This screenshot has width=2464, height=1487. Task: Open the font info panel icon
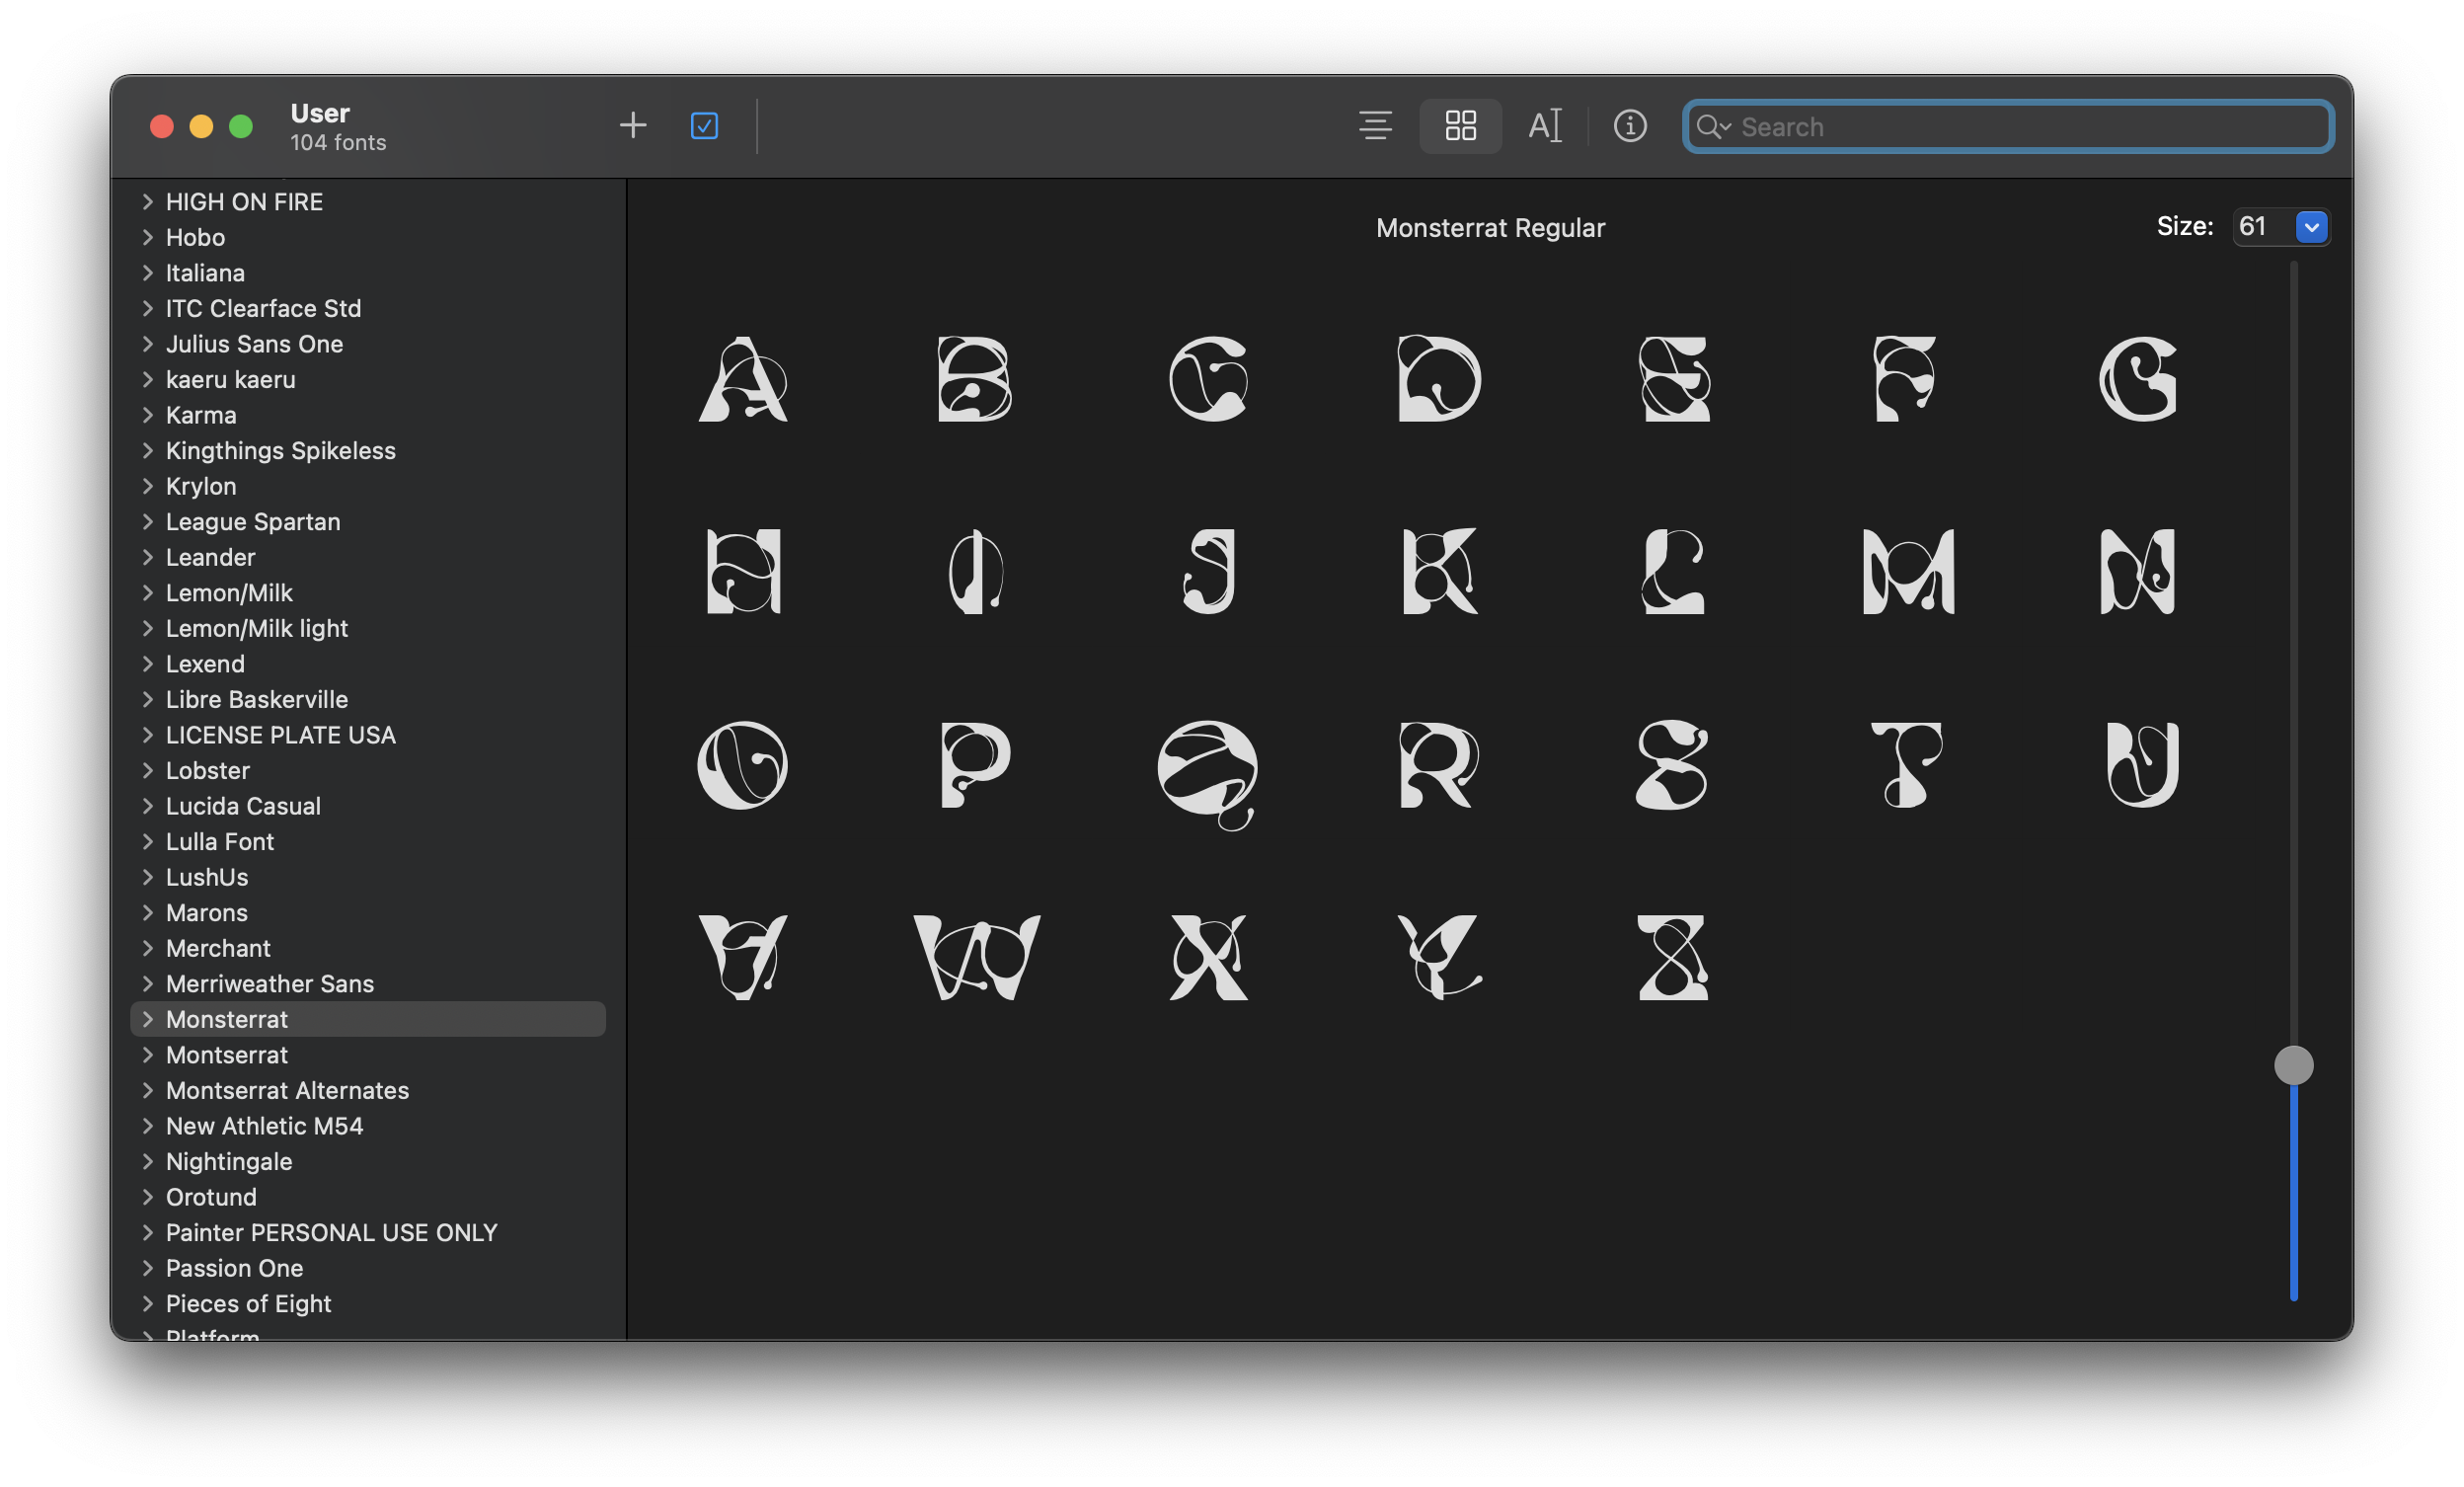tap(1629, 126)
